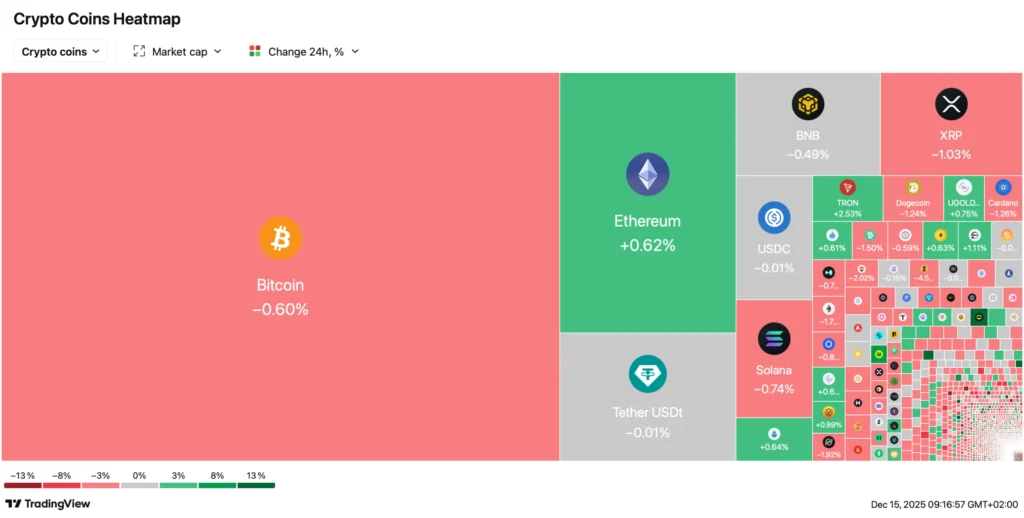Click the Dogecoin icon

(912, 187)
